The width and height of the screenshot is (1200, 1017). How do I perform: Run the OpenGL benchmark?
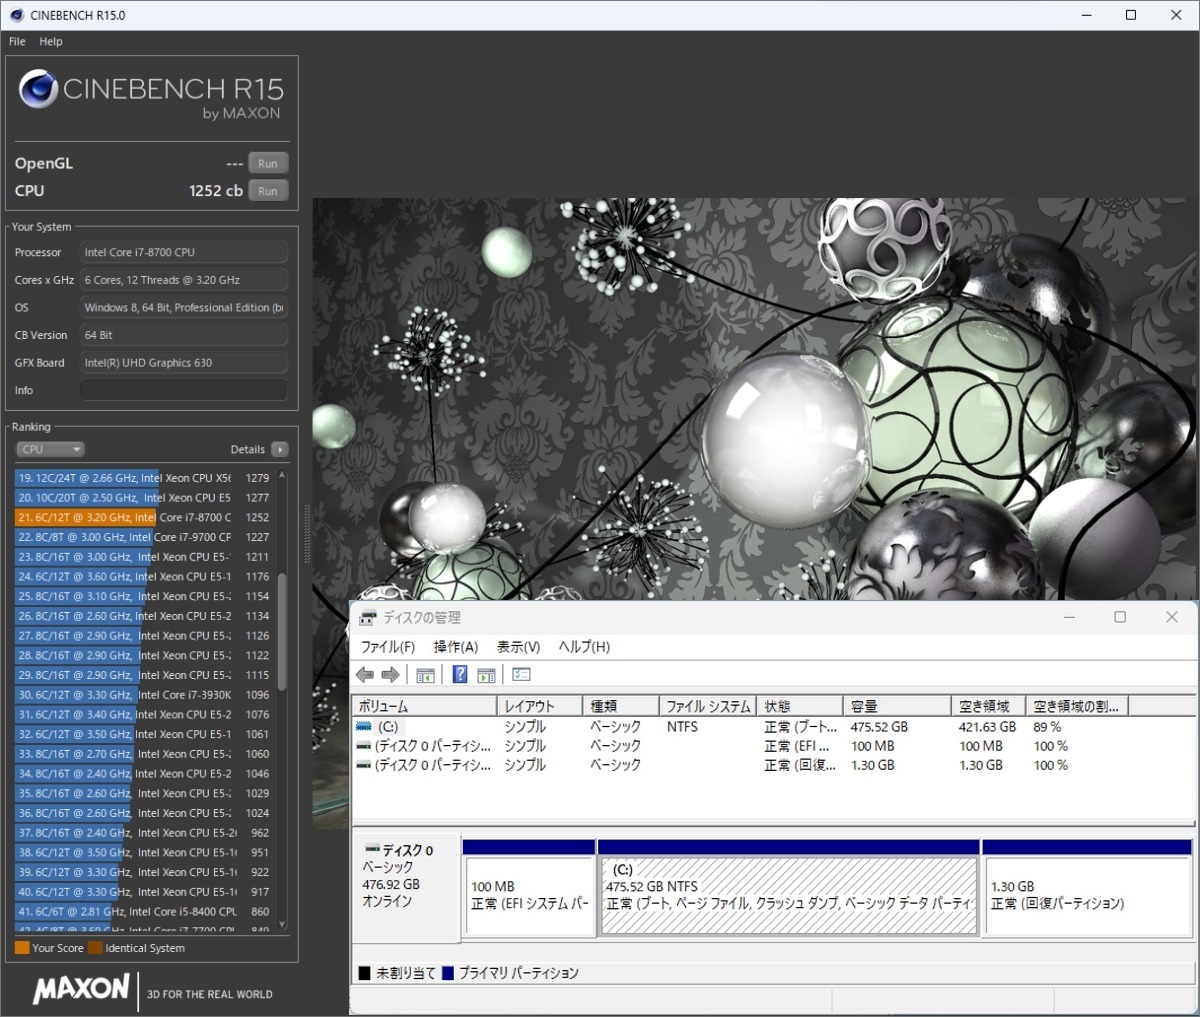tap(268, 163)
